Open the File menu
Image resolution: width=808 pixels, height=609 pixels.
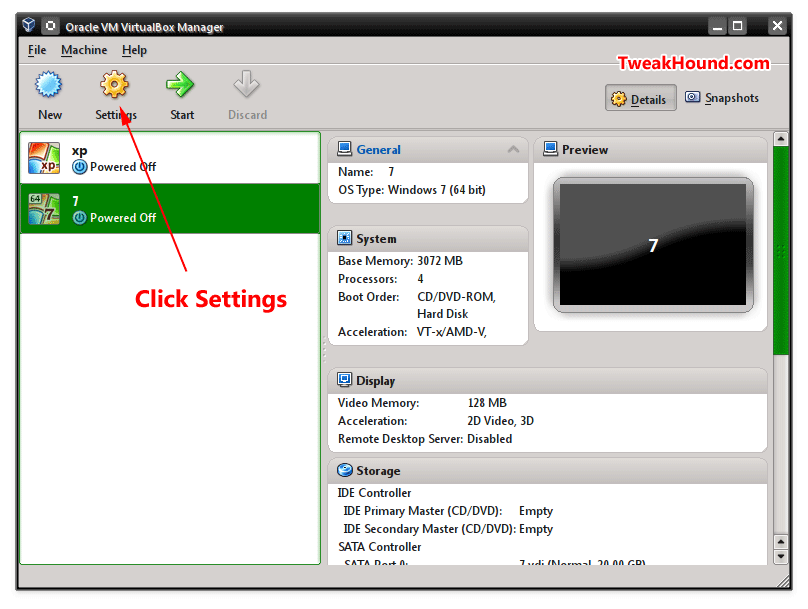pos(37,50)
